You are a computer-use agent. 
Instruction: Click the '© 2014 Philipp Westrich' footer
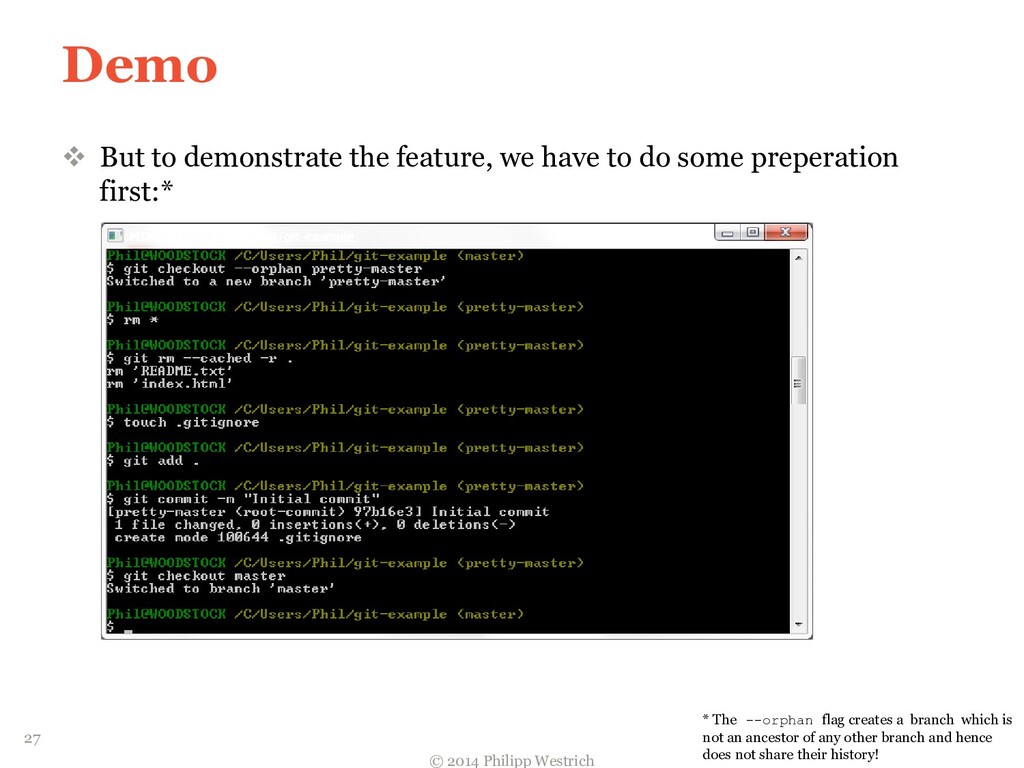point(512,761)
